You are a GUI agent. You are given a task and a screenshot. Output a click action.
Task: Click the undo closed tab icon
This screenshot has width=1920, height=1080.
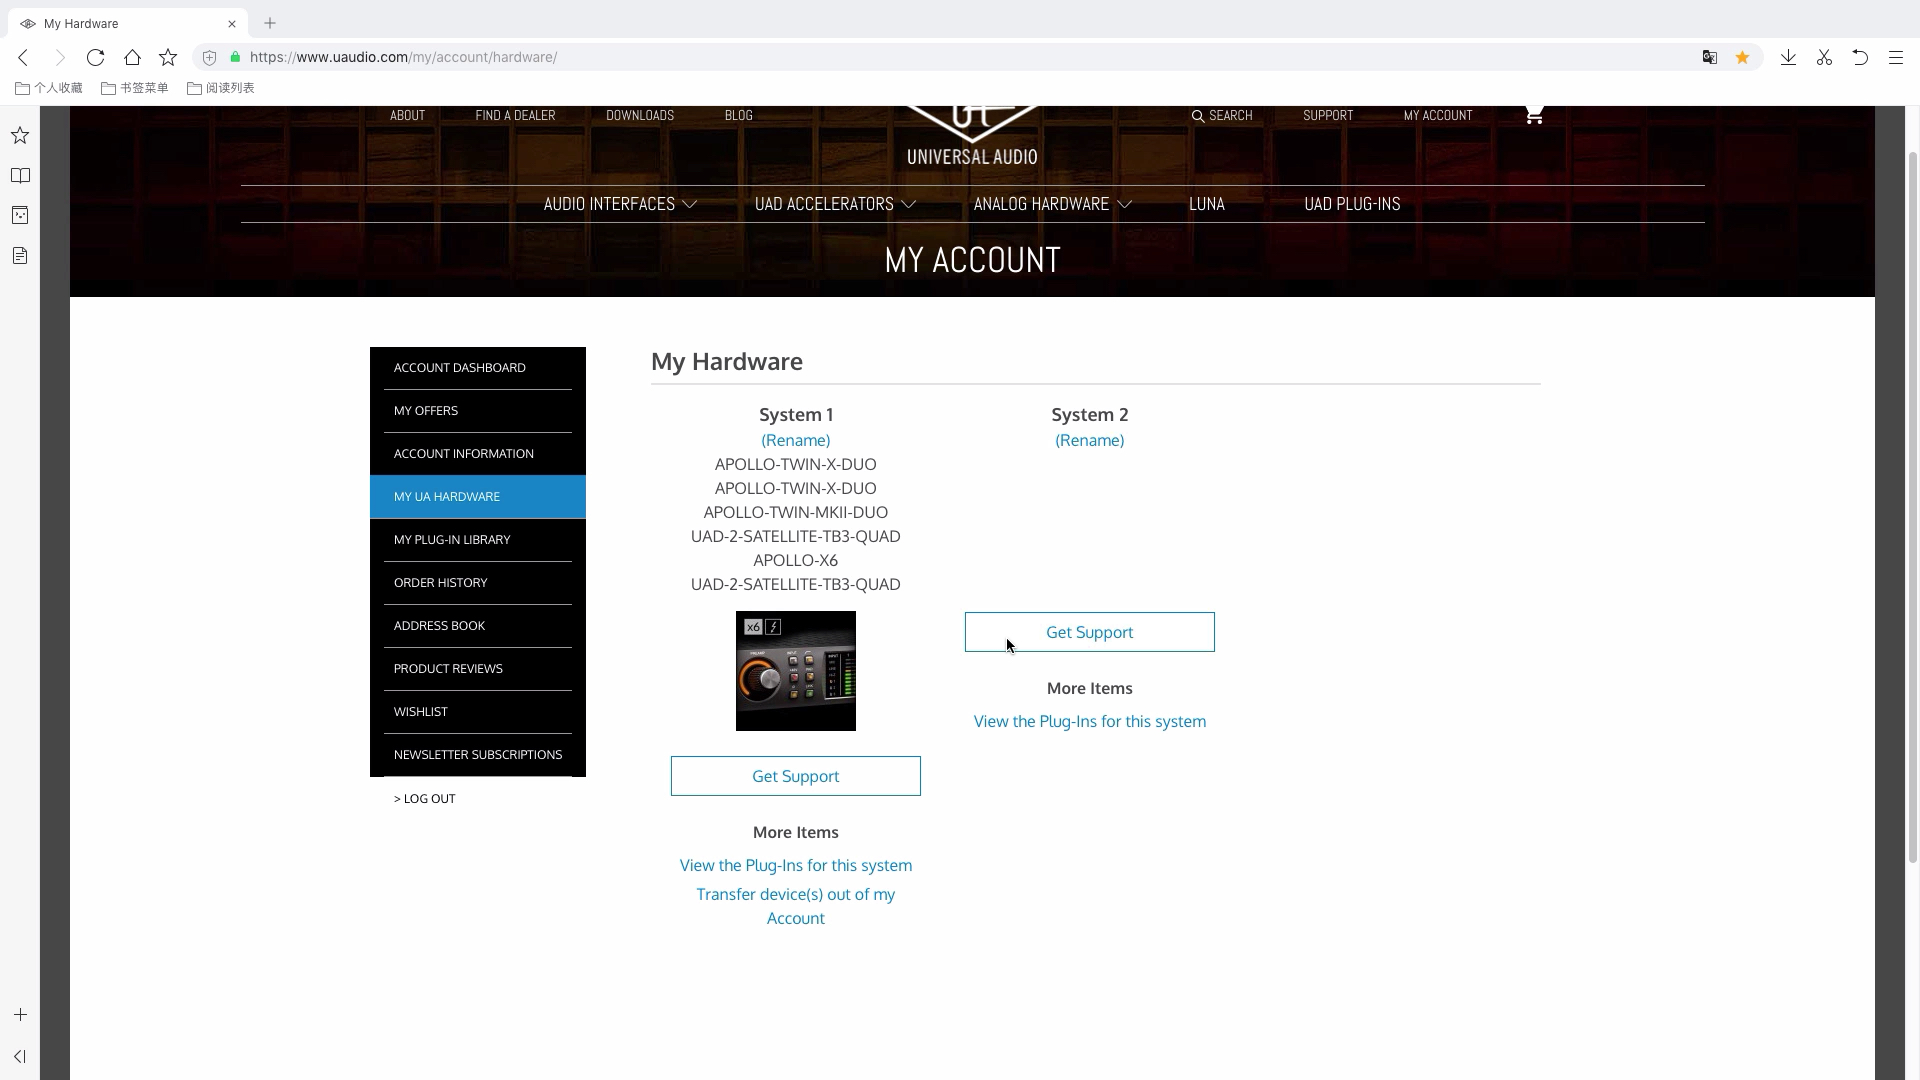pos(1860,57)
